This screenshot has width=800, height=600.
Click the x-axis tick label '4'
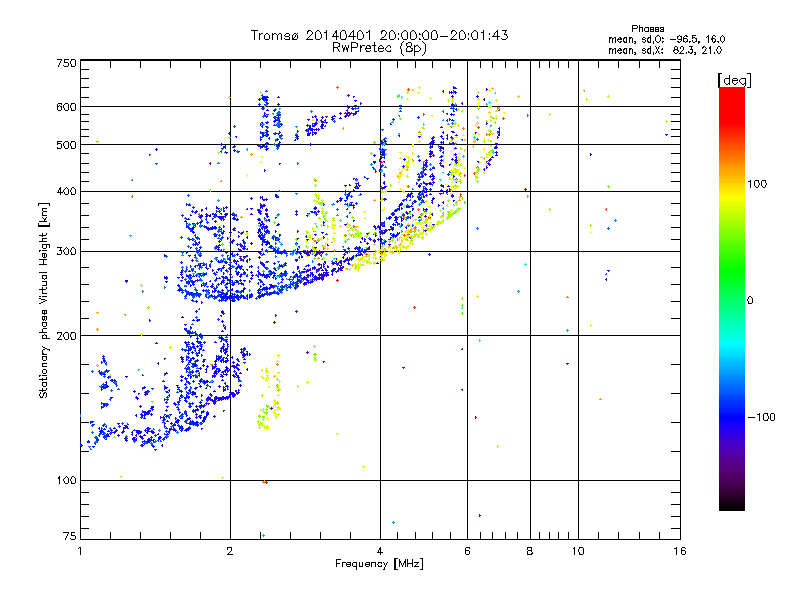pyautogui.click(x=380, y=551)
